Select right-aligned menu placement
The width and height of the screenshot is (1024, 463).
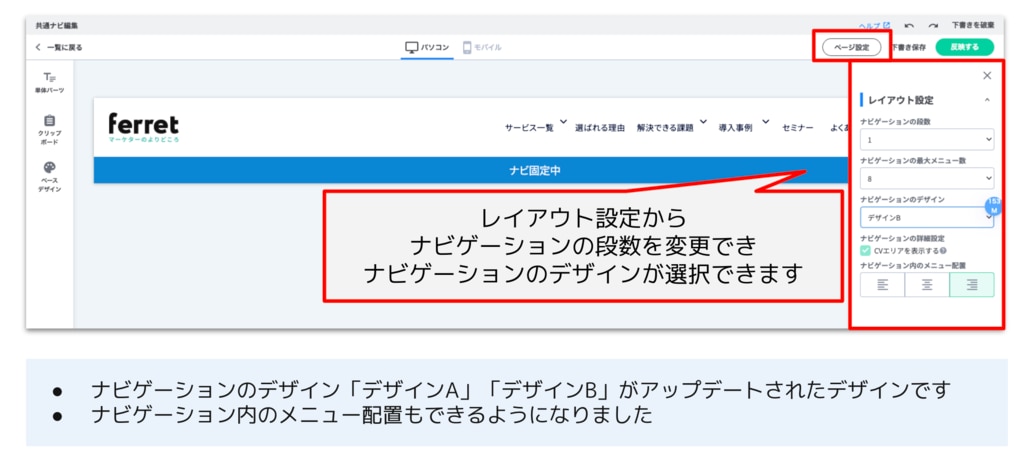971,285
